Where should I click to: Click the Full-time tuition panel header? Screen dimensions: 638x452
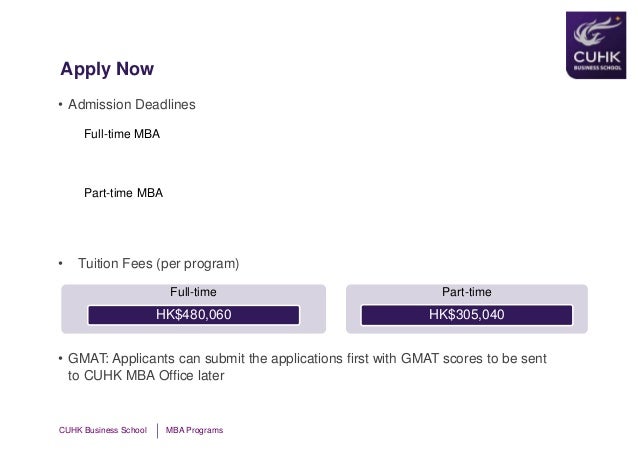click(193, 292)
